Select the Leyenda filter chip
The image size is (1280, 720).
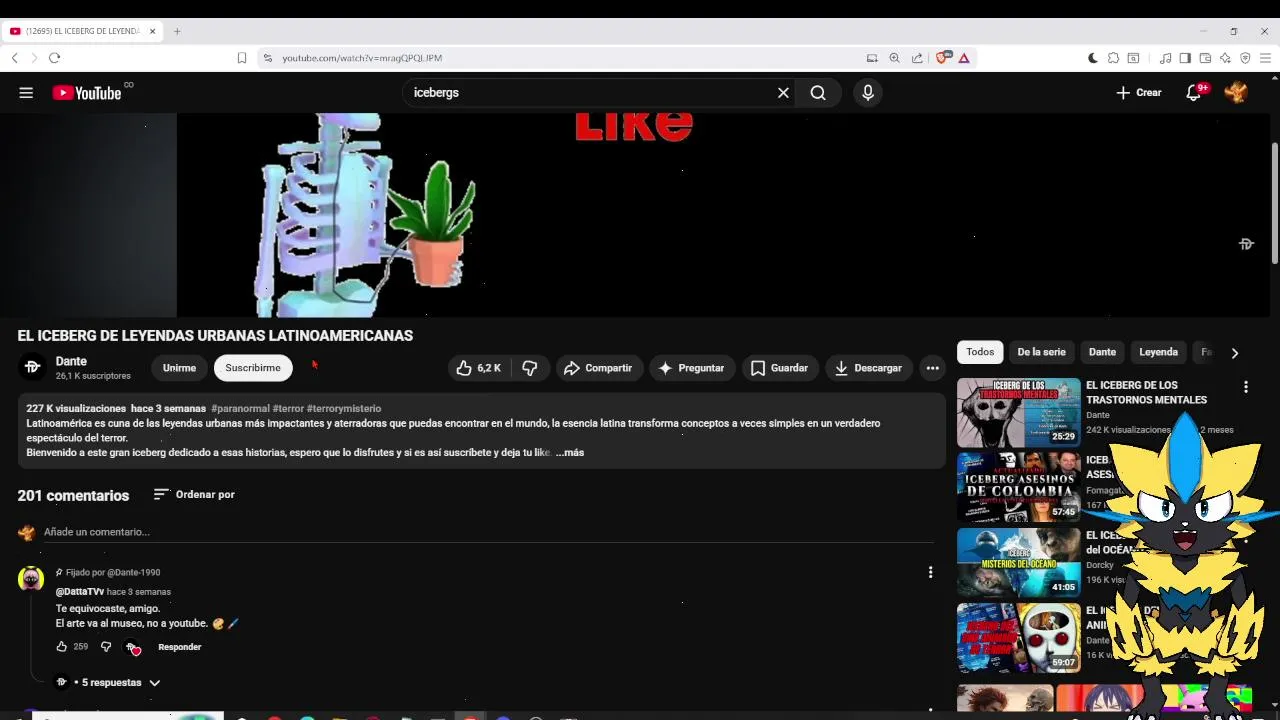click(x=1158, y=352)
